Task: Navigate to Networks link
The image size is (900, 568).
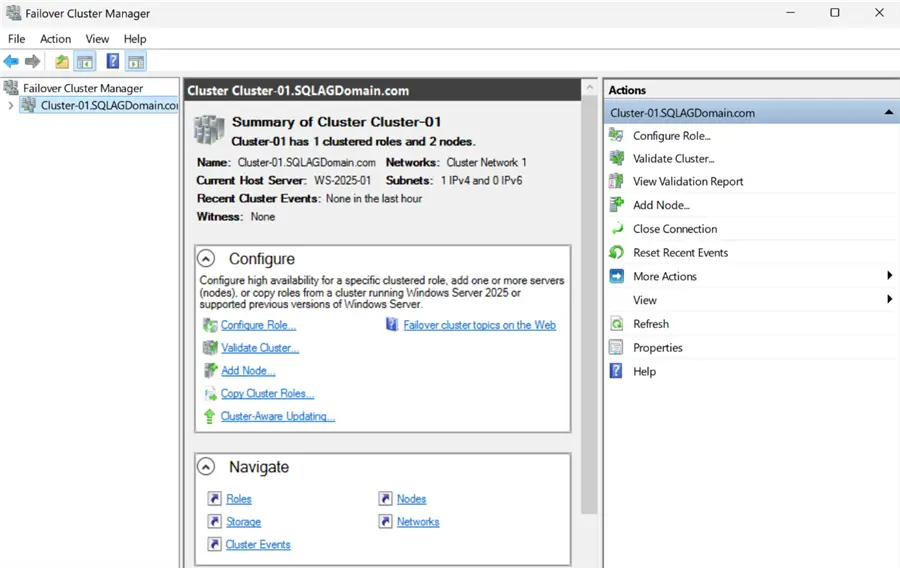Action: pyautogui.click(x=418, y=522)
